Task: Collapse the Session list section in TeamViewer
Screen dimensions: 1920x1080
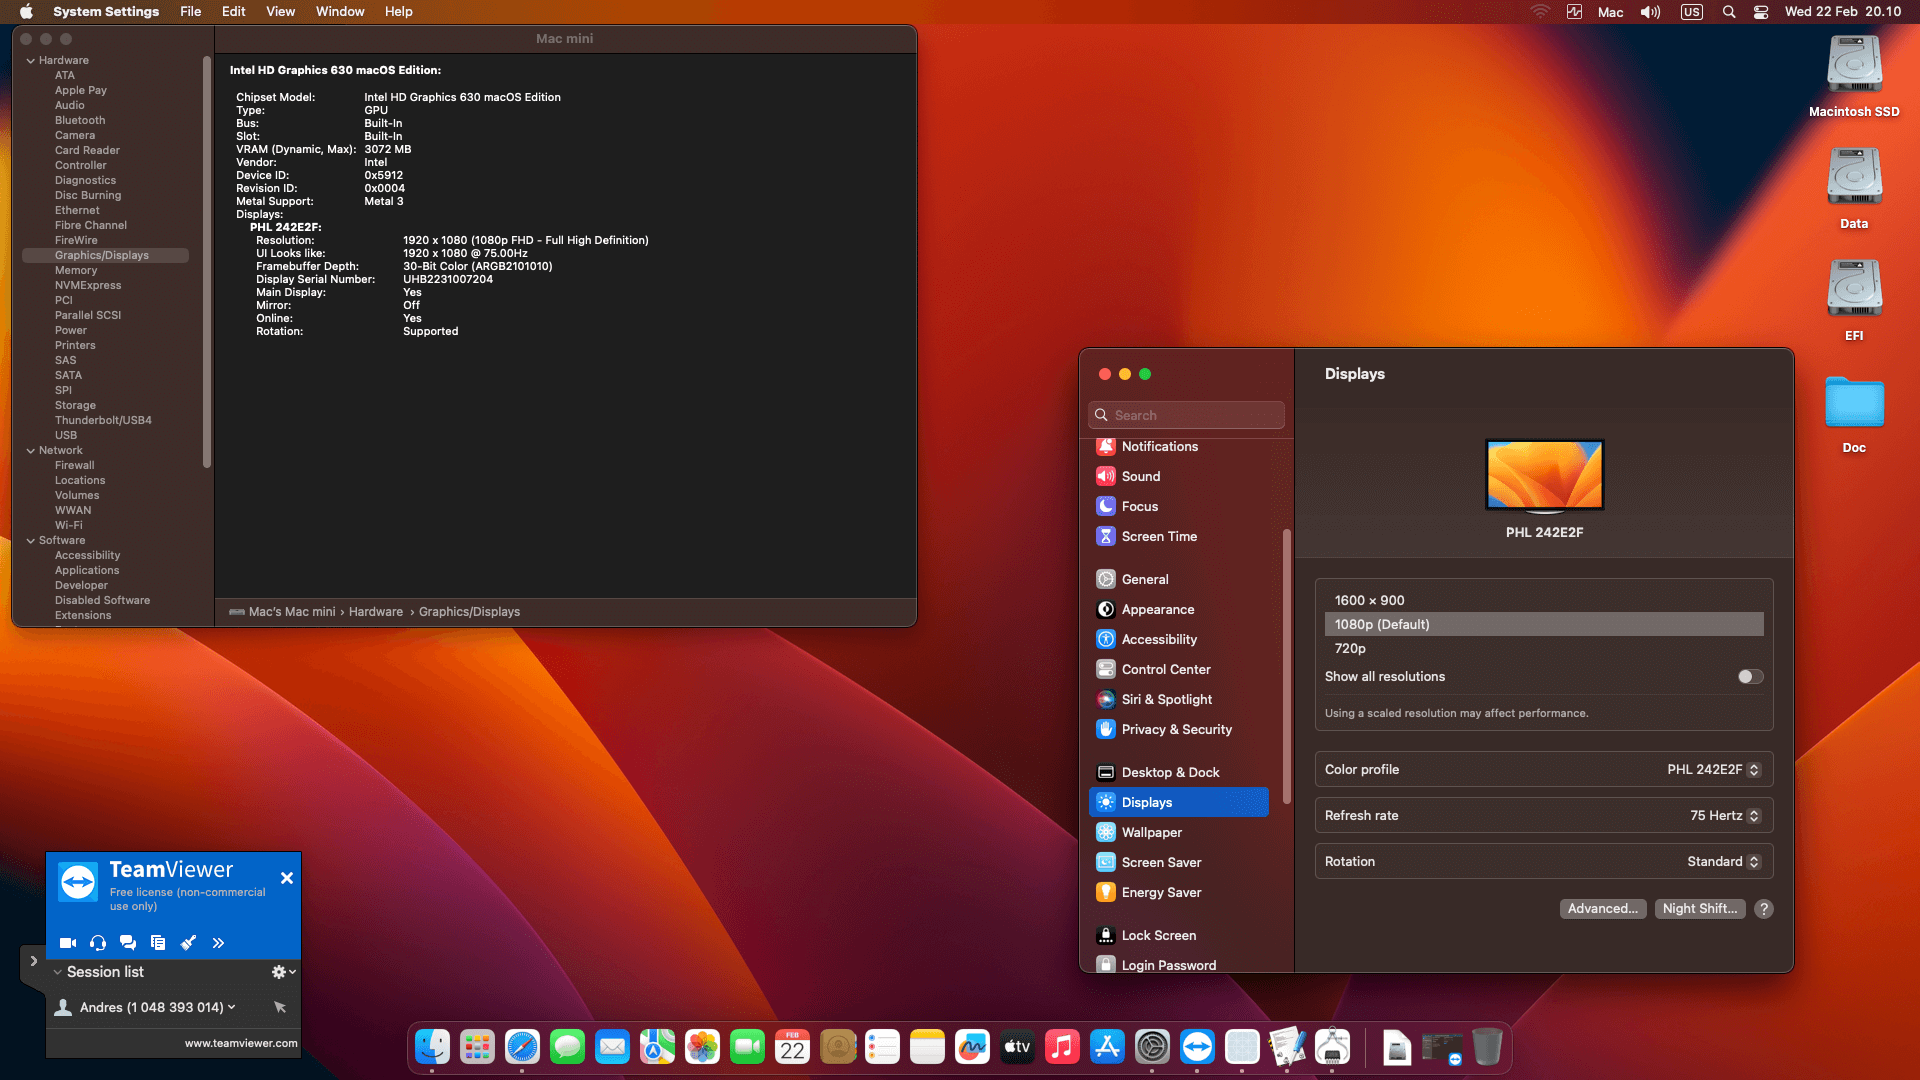Action: click(58, 972)
